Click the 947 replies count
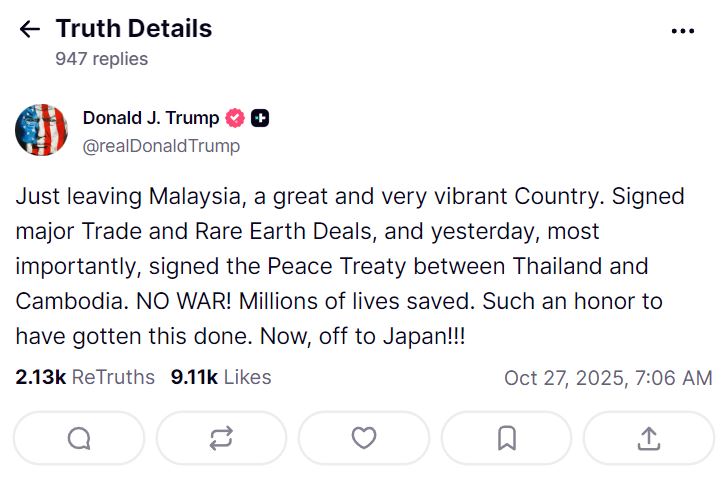 [x=101, y=59]
